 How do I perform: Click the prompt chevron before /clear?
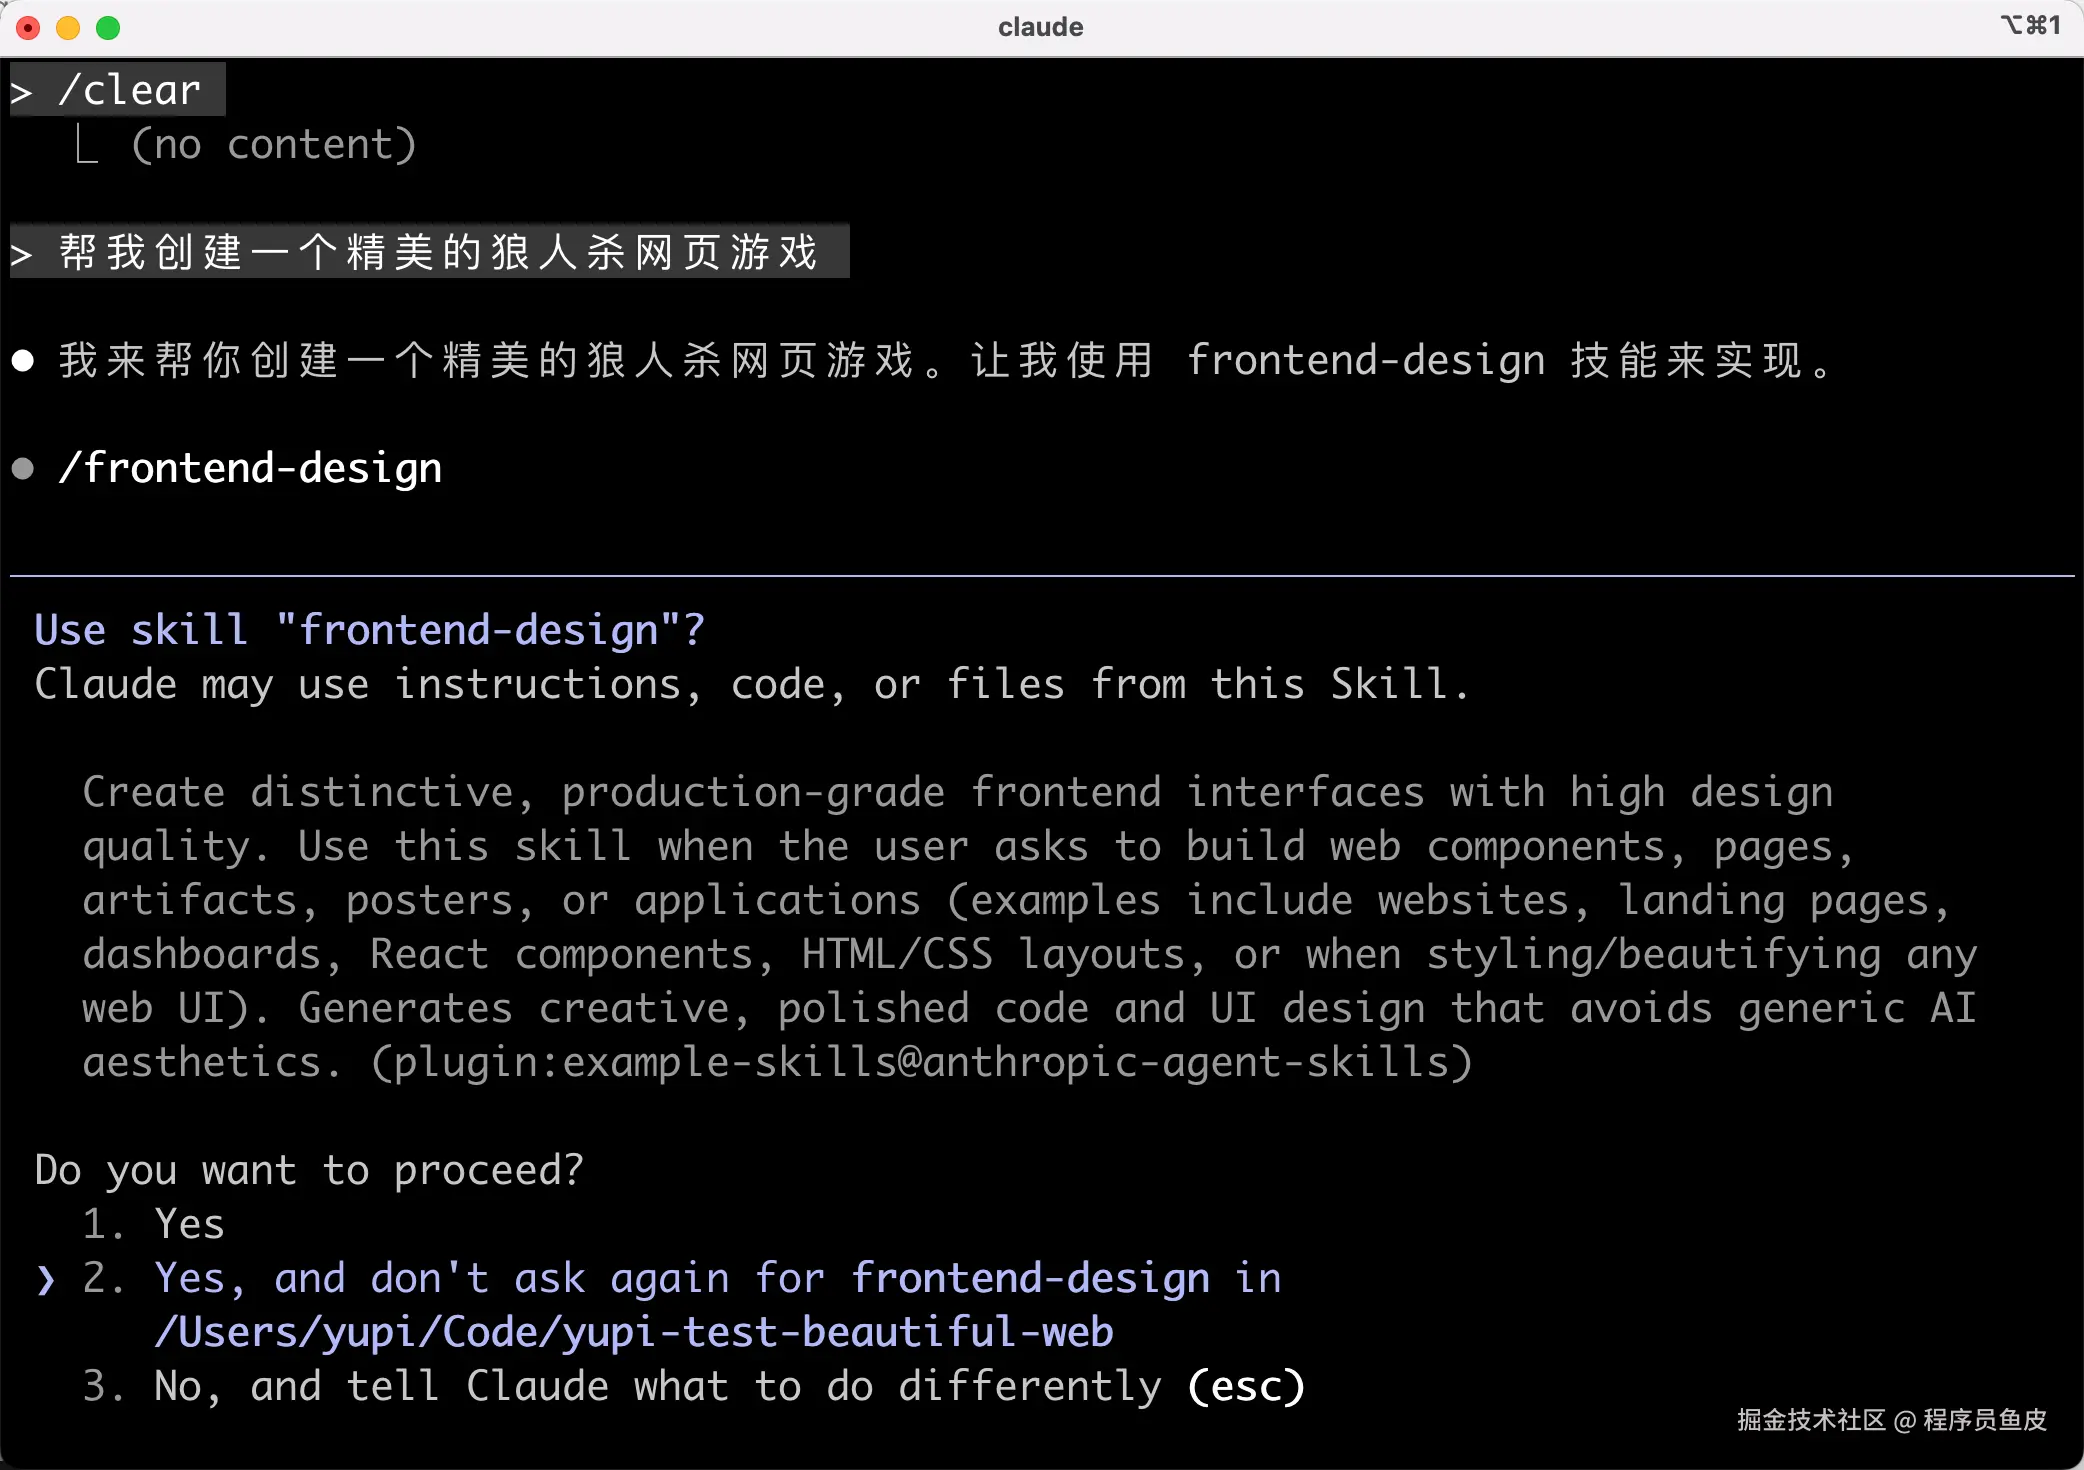22,92
